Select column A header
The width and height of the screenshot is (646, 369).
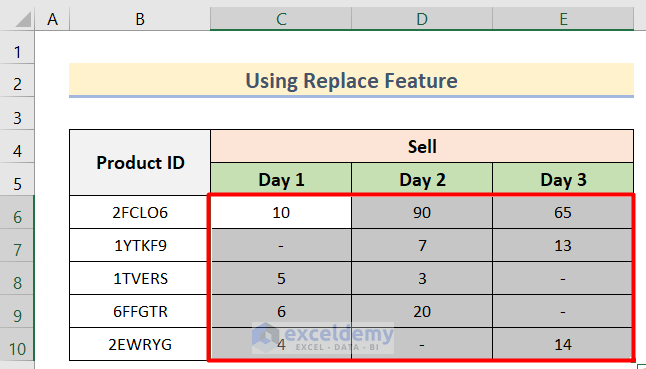(x=52, y=19)
